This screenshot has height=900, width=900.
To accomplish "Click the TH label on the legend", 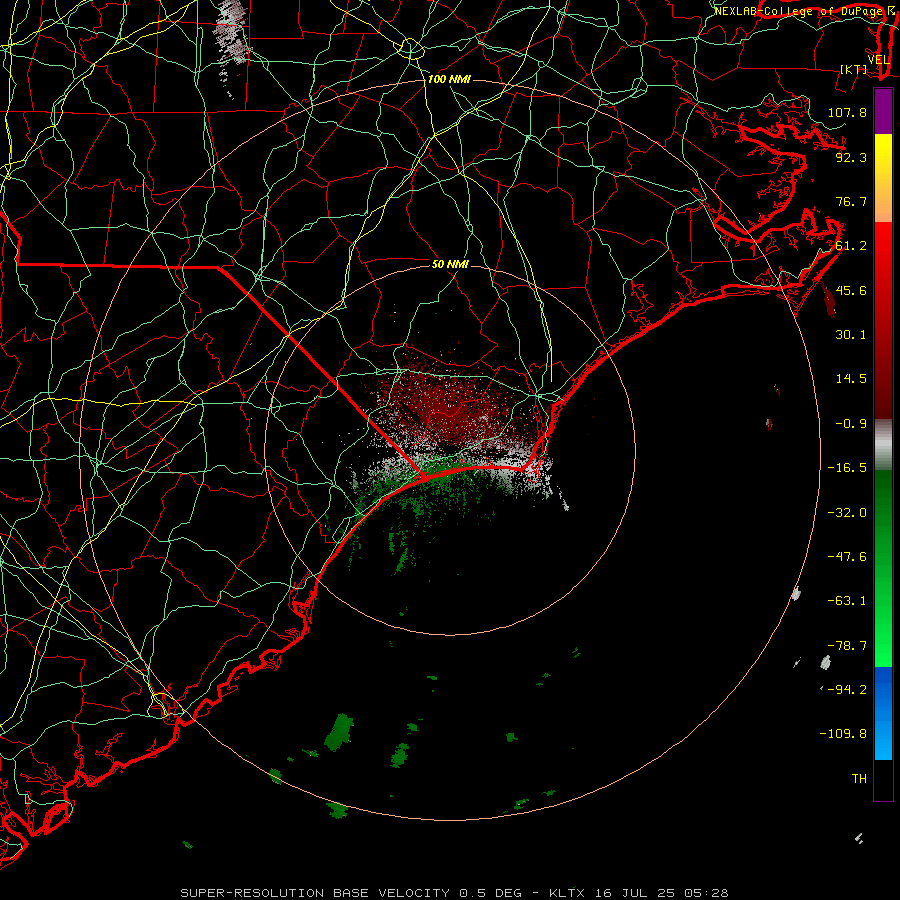I will click(859, 779).
